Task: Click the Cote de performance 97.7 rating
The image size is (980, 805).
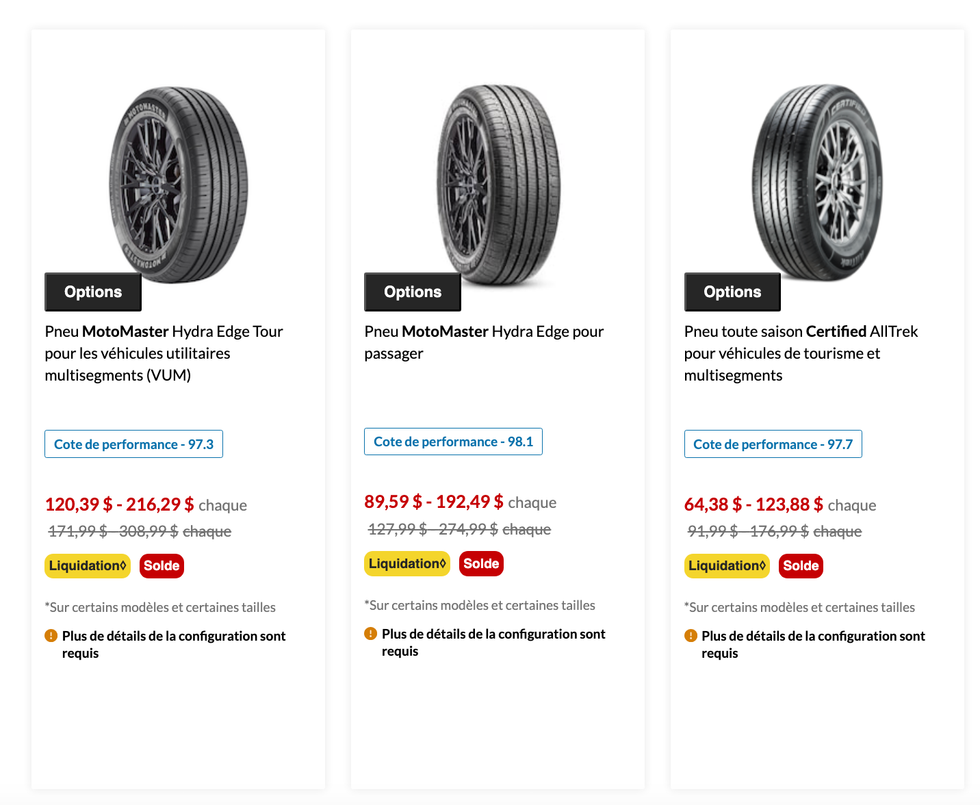Action: tap(773, 444)
